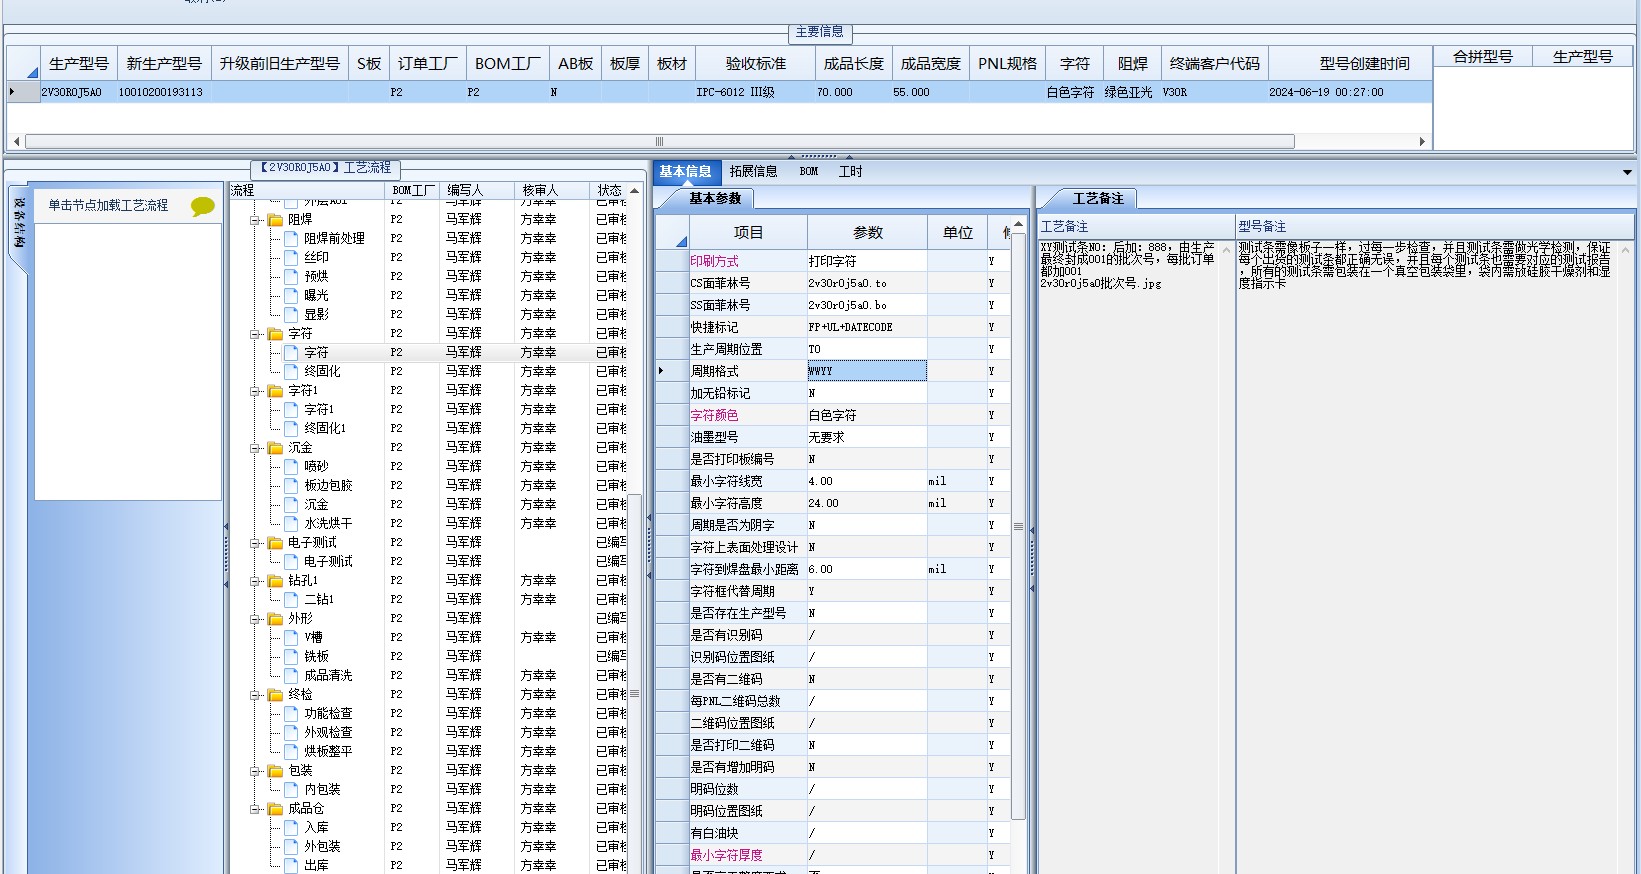Click the 生产型号 column header in main grid
Viewport: 1641px width, 874px height.
pyautogui.click(x=79, y=63)
